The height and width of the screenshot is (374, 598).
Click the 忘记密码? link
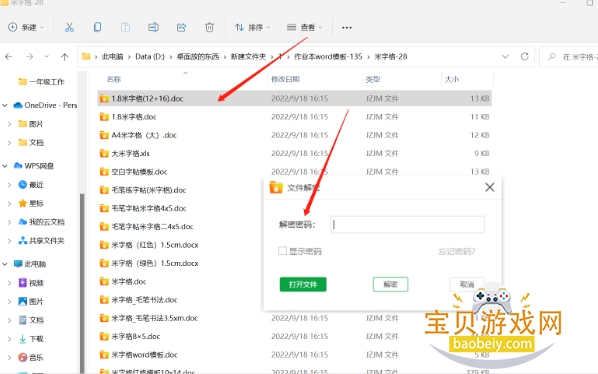pyautogui.click(x=457, y=251)
